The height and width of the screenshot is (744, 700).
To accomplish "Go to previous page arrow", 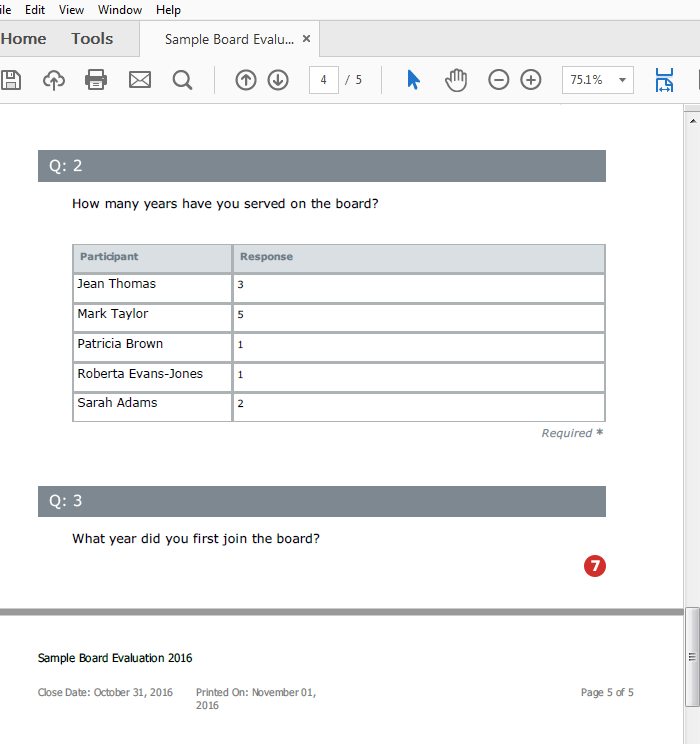I will 246,80.
